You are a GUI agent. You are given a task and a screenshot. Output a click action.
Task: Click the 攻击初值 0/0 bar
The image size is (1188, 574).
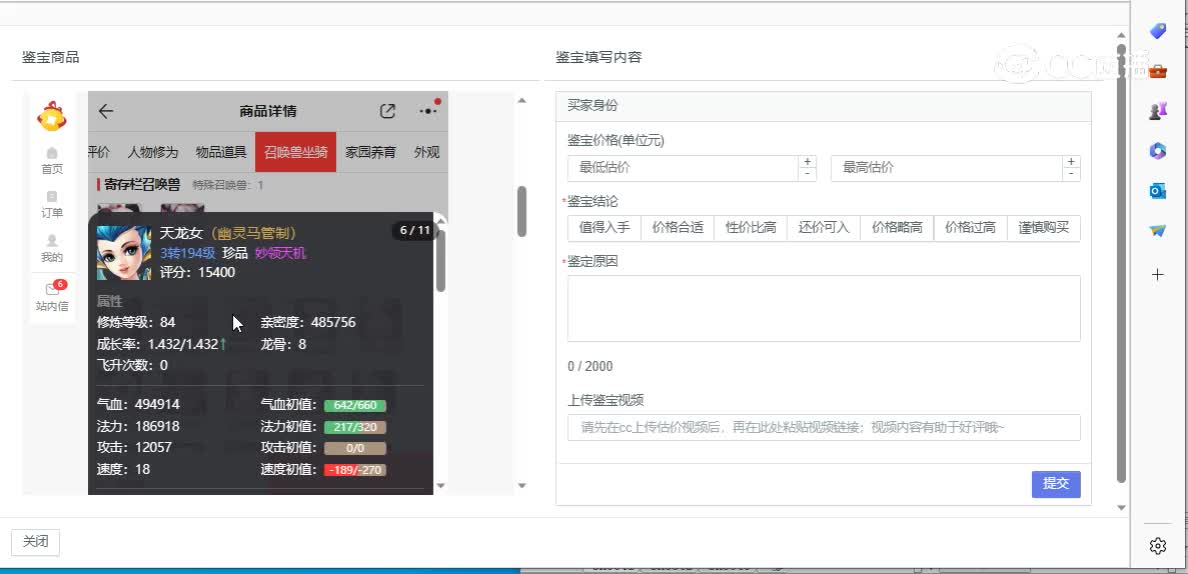(x=355, y=448)
